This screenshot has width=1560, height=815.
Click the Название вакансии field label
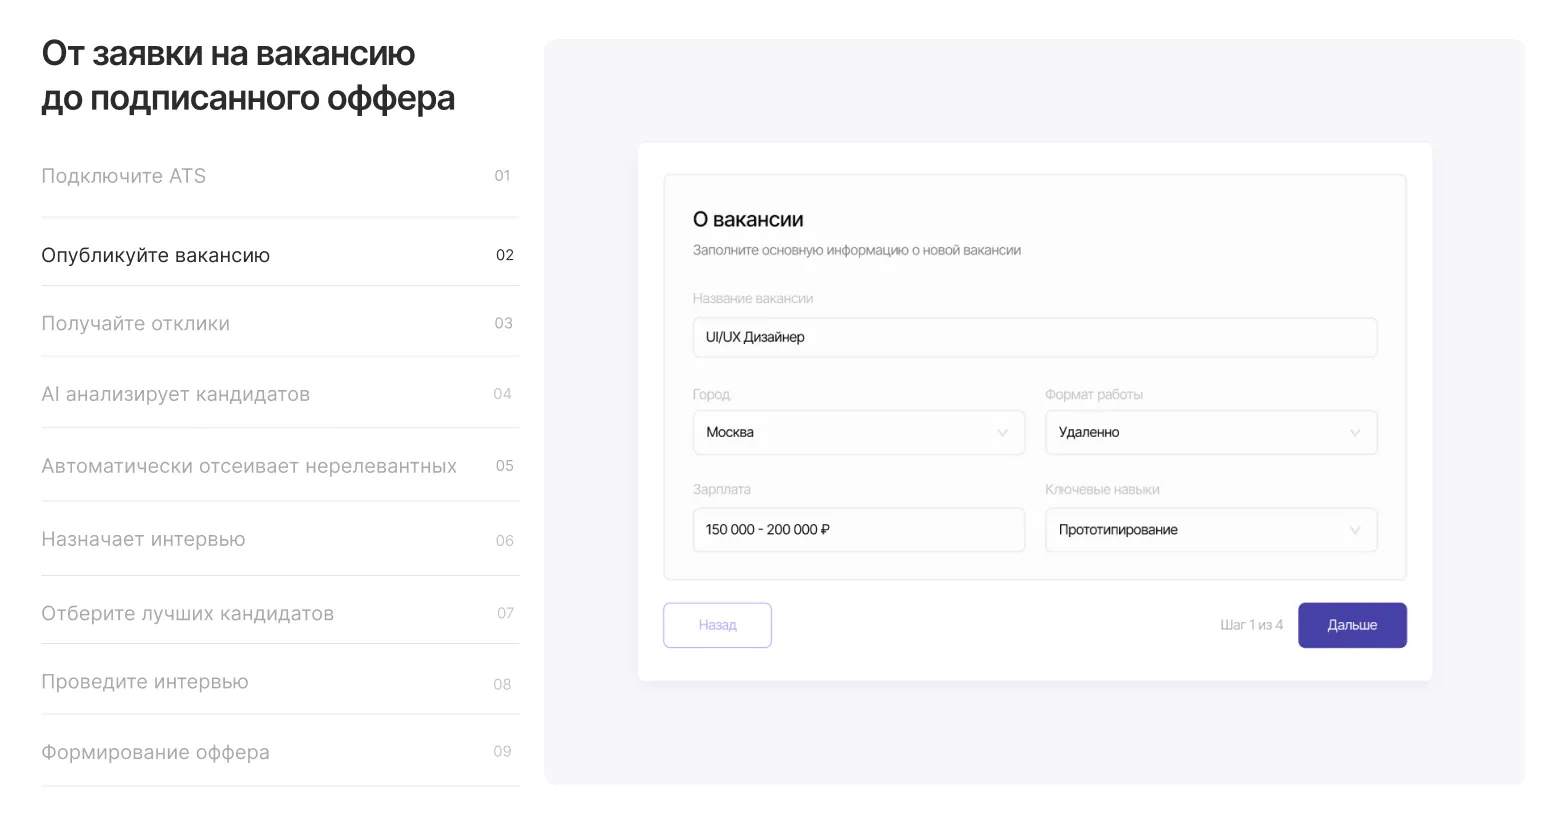tap(753, 298)
